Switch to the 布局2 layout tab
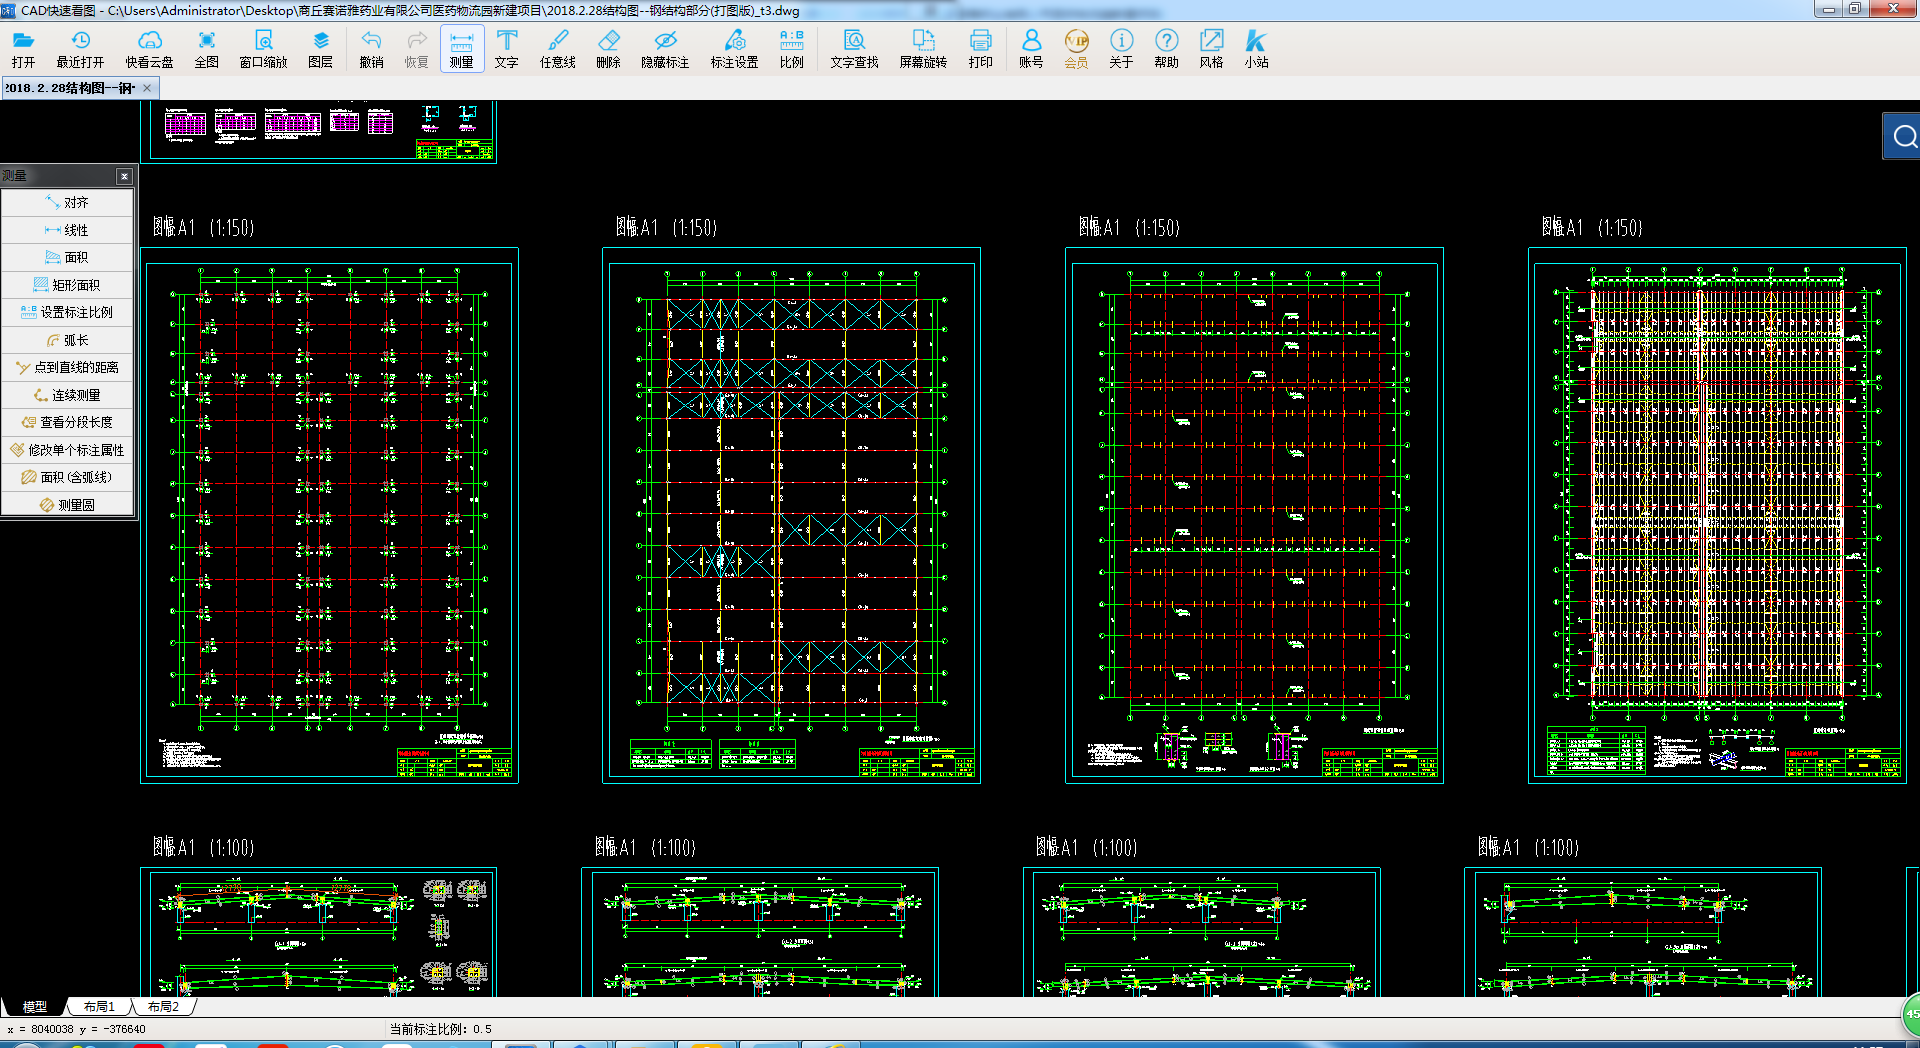 [x=163, y=1007]
